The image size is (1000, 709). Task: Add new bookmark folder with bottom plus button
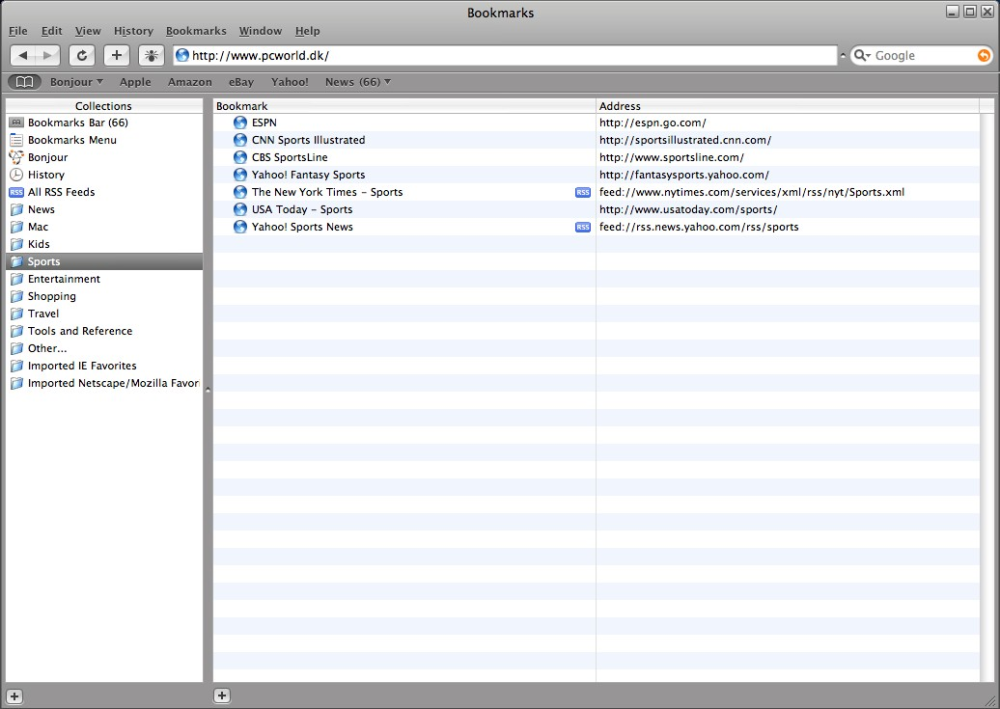[222, 696]
